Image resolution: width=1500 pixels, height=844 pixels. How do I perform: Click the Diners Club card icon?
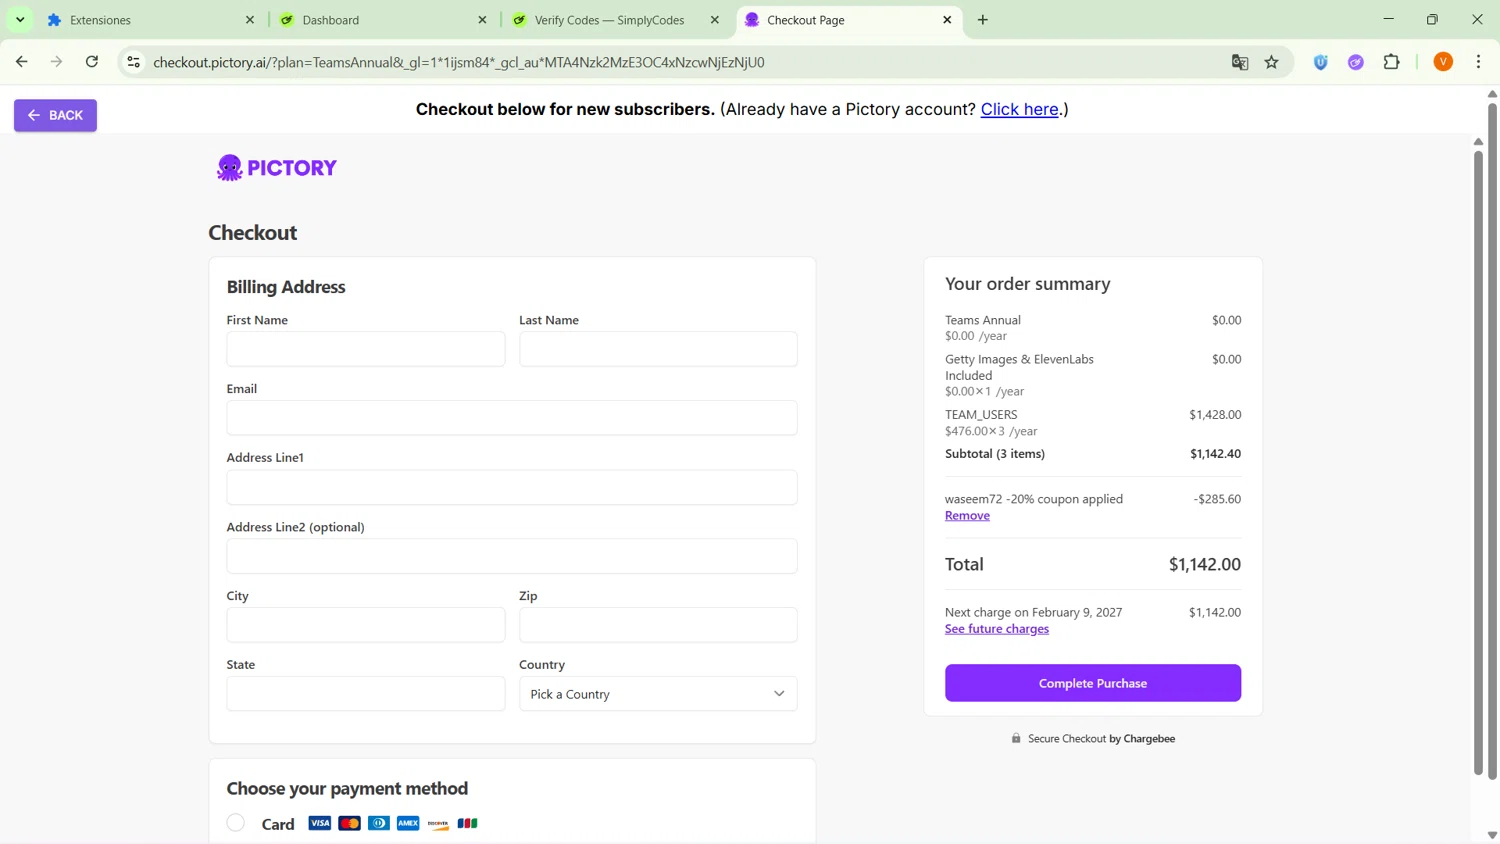click(379, 823)
